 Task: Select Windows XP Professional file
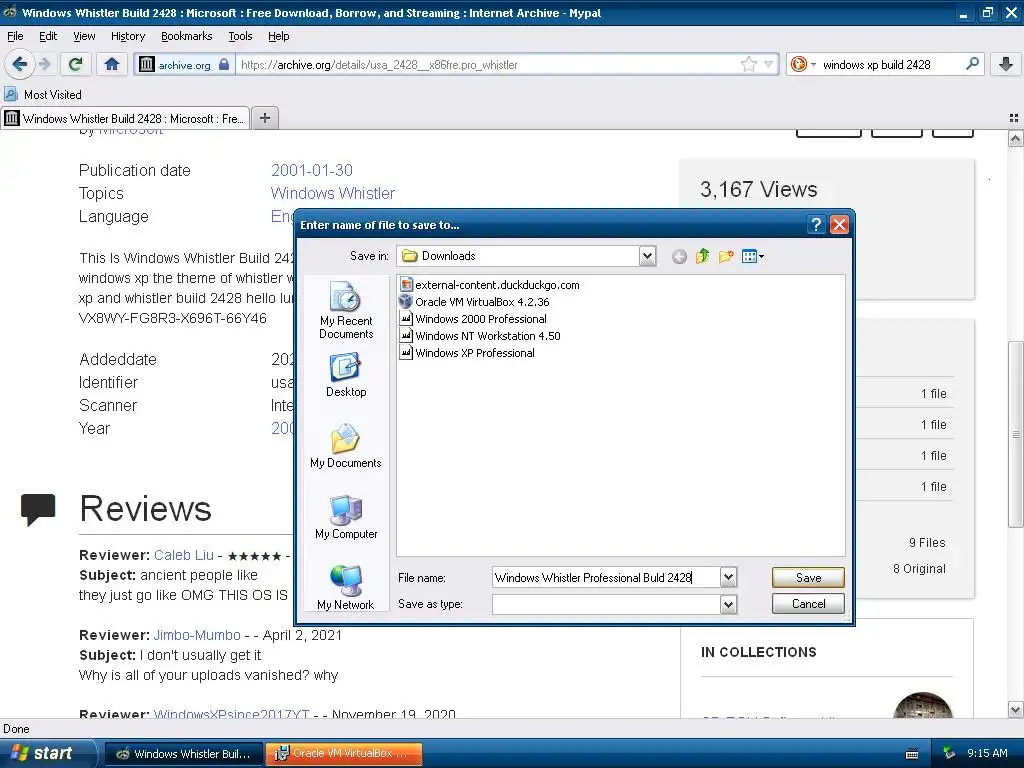click(x=468, y=353)
